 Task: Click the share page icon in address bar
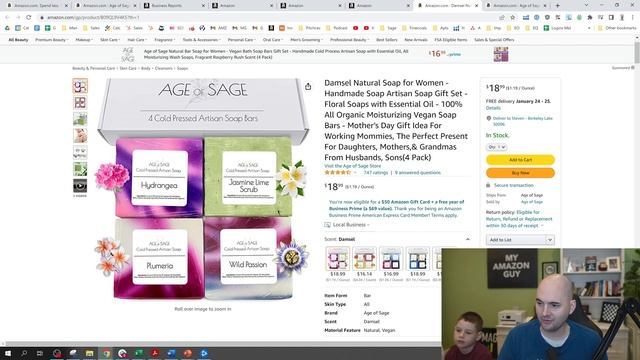pyautogui.click(x=502, y=18)
